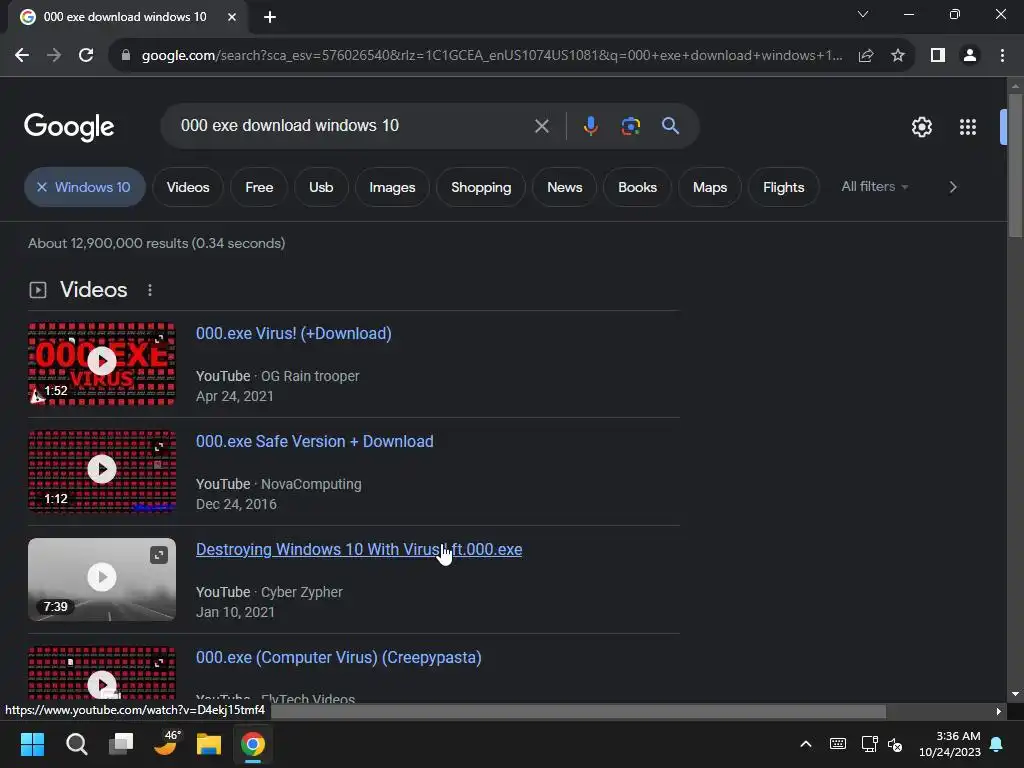Search by image with Google Lens
Screen dimensions: 1024x768
point(630,126)
